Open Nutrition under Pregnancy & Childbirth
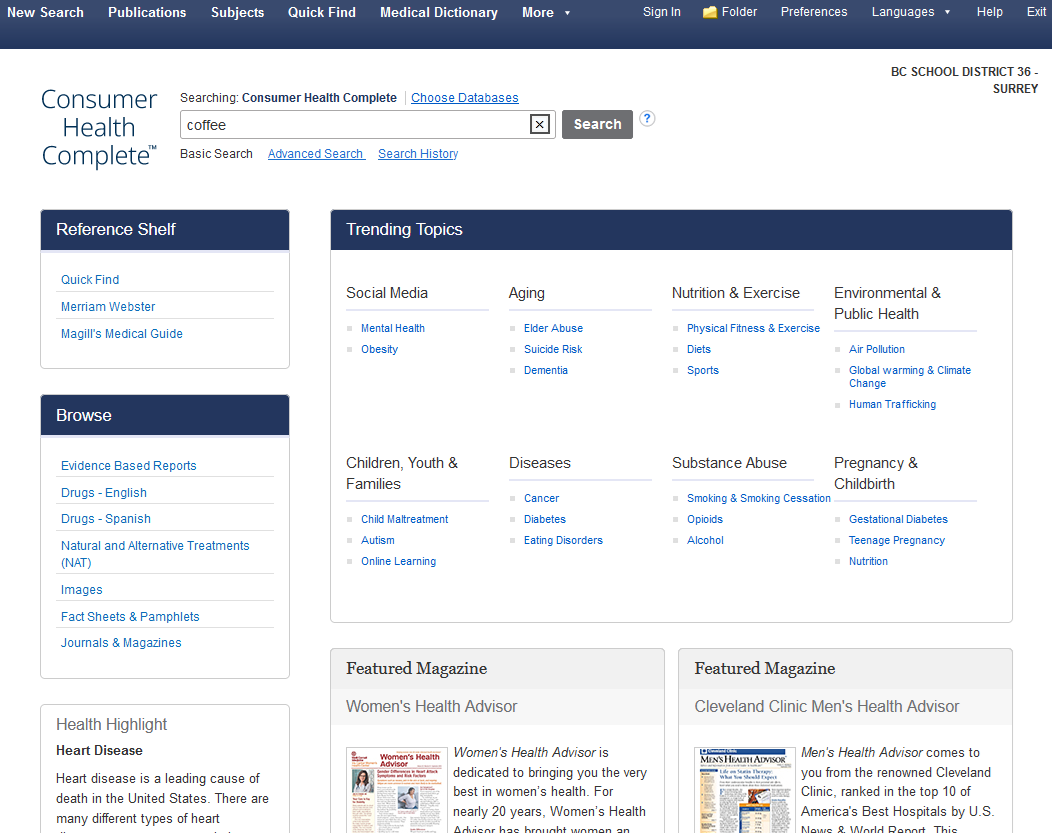 click(868, 561)
